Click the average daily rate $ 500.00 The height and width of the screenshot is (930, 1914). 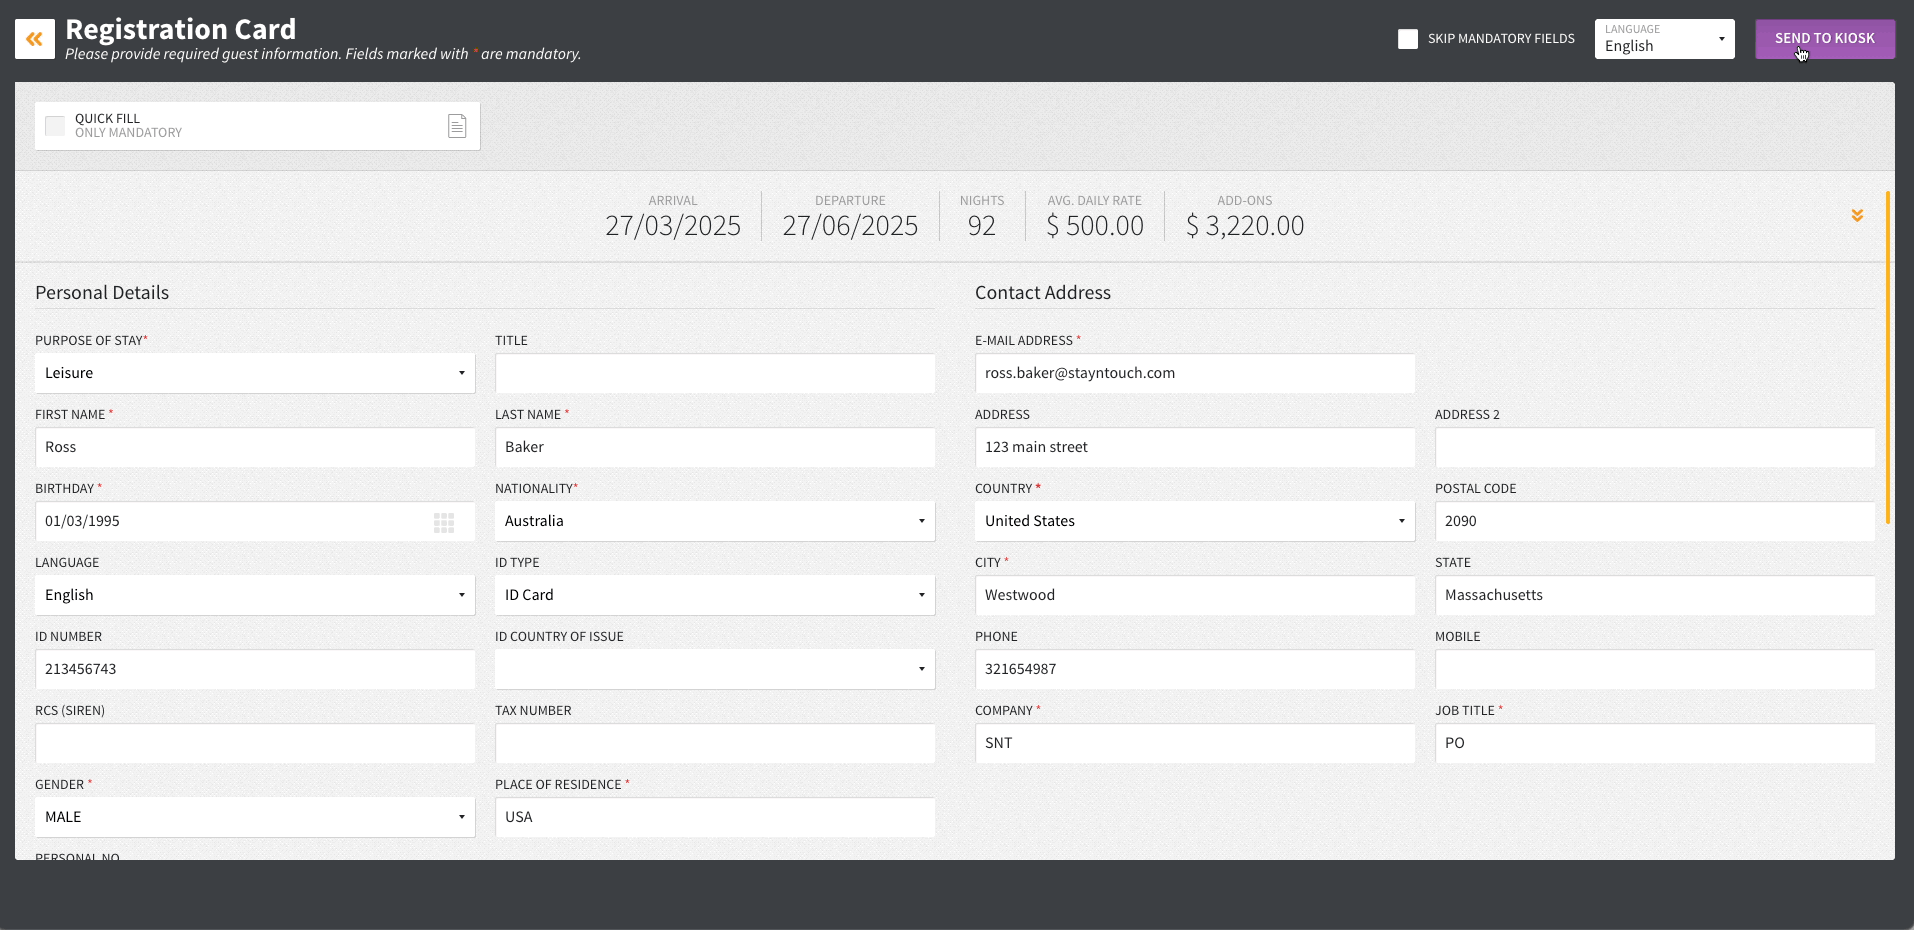point(1095,226)
